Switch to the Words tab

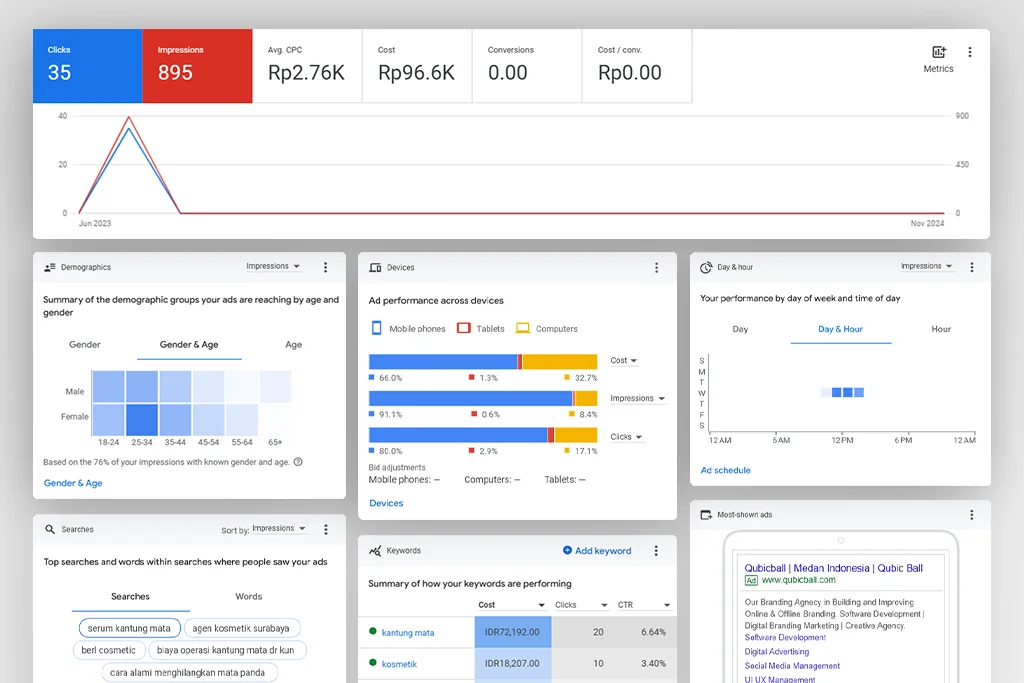click(x=248, y=597)
